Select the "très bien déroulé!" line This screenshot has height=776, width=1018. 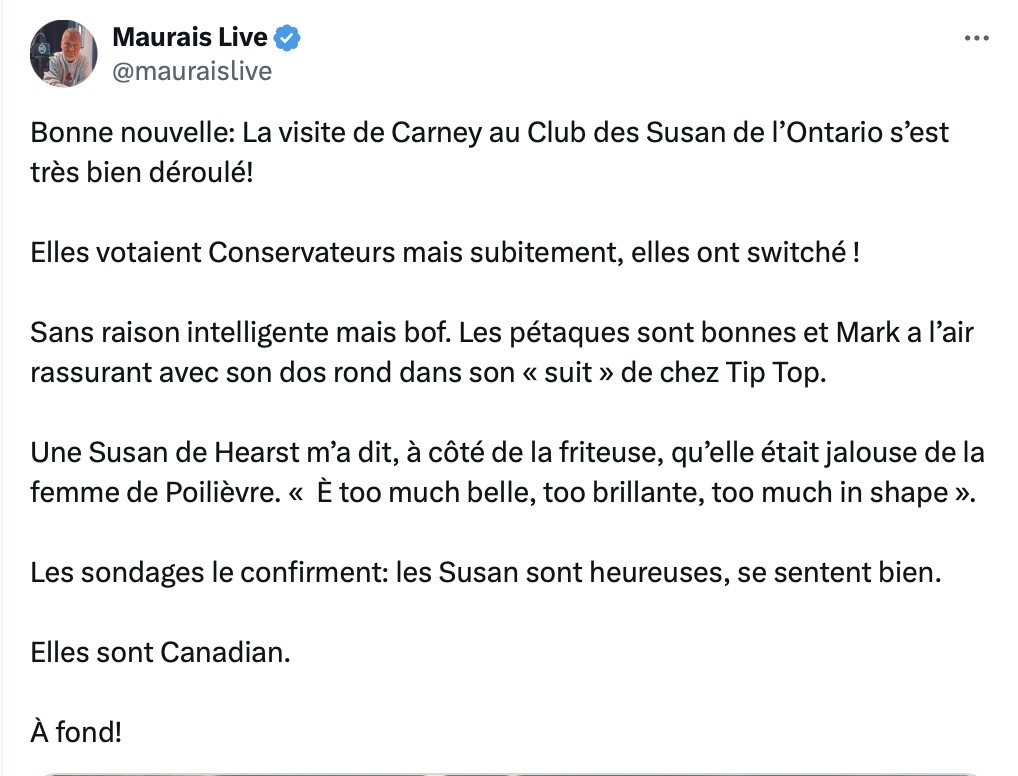[x=142, y=173]
